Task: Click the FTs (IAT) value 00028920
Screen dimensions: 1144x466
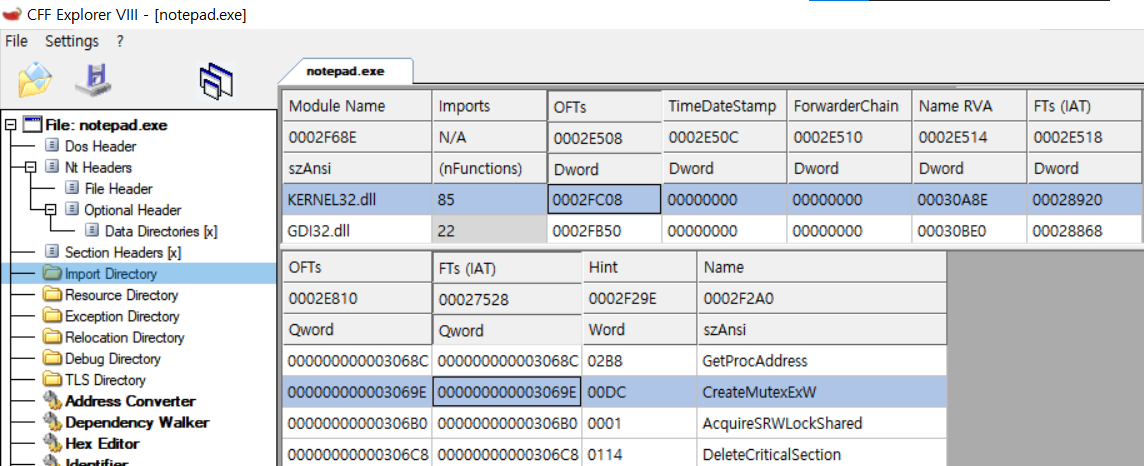Action: [x=1084, y=200]
